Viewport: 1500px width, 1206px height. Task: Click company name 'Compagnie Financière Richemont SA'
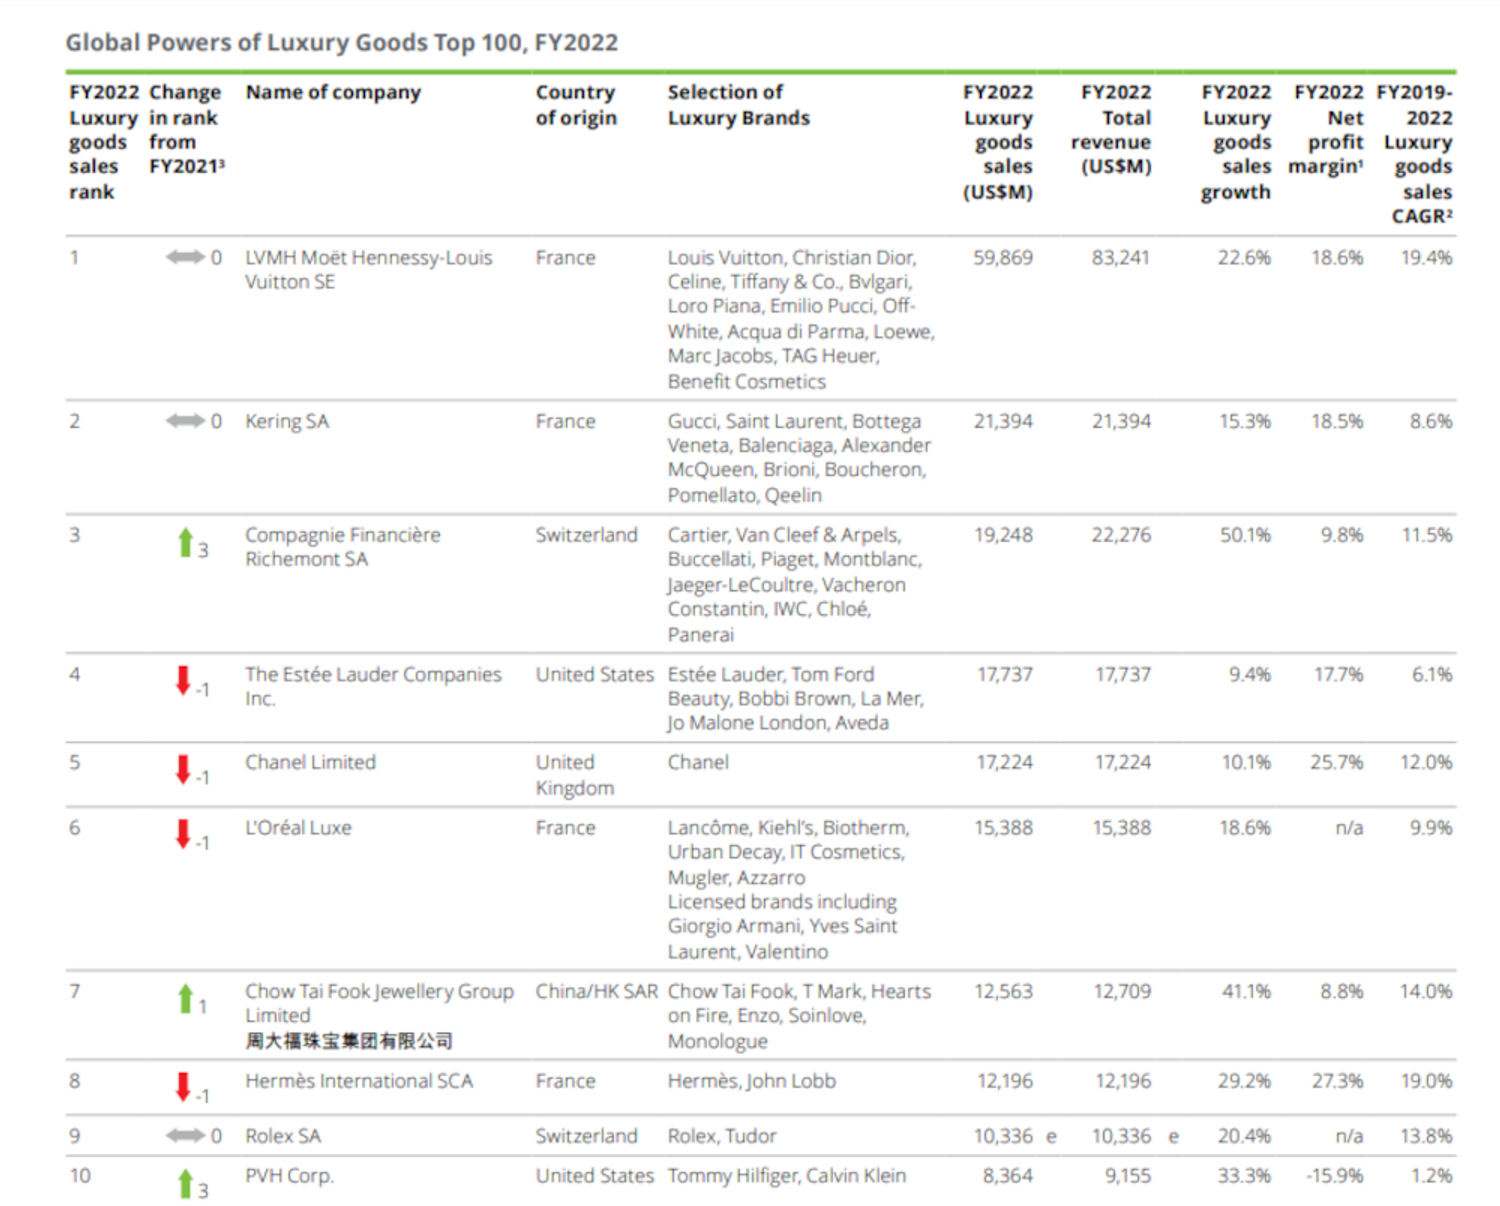pyautogui.click(x=343, y=547)
